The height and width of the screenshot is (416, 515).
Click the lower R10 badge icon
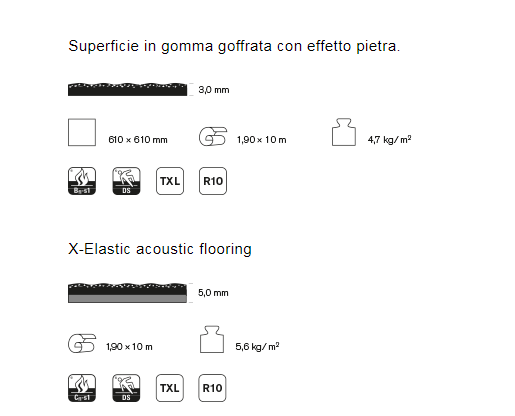(212, 388)
